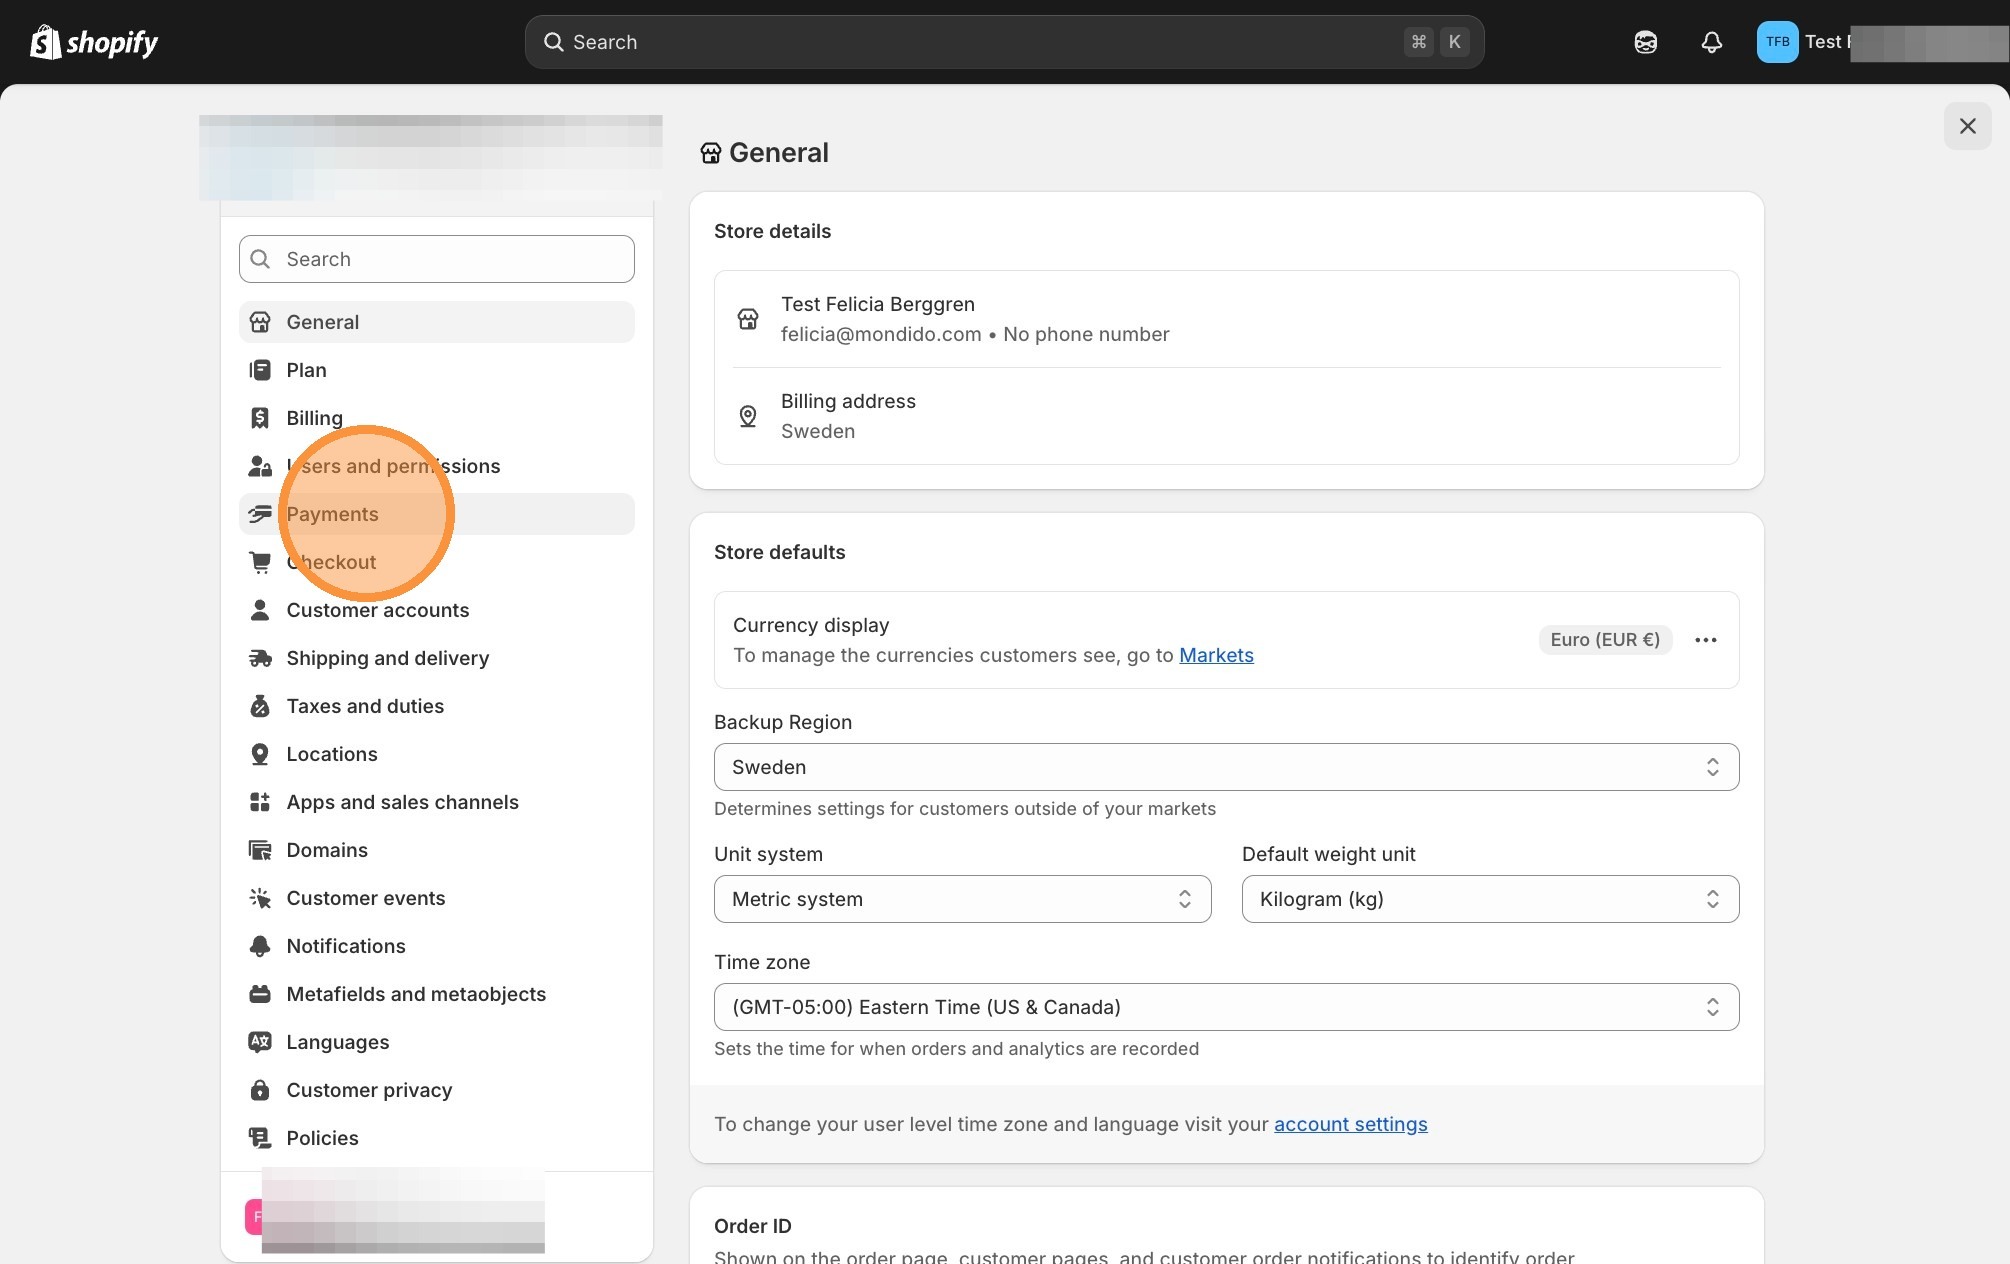Screen dimensions: 2010x1264
Task: Change the Time zone selector
Action: [1225, 1007]
